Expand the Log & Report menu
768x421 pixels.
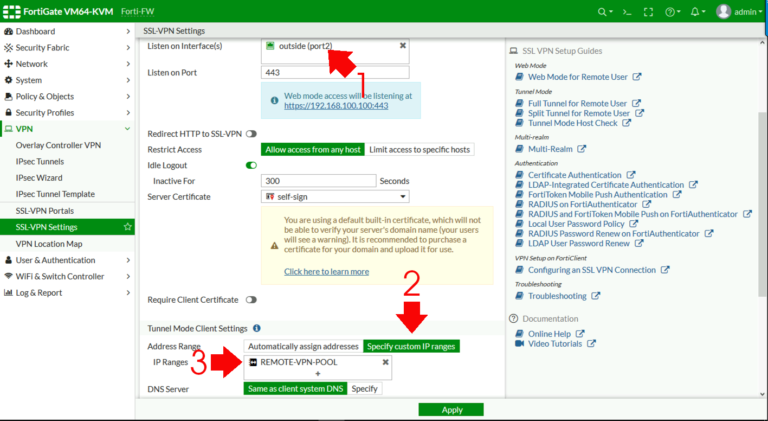(x=67, y=293)
